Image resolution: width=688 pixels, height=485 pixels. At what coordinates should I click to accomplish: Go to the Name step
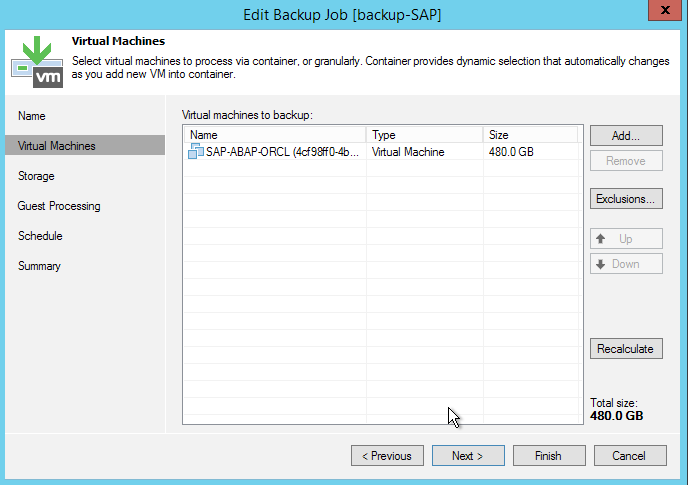point(32,116)
